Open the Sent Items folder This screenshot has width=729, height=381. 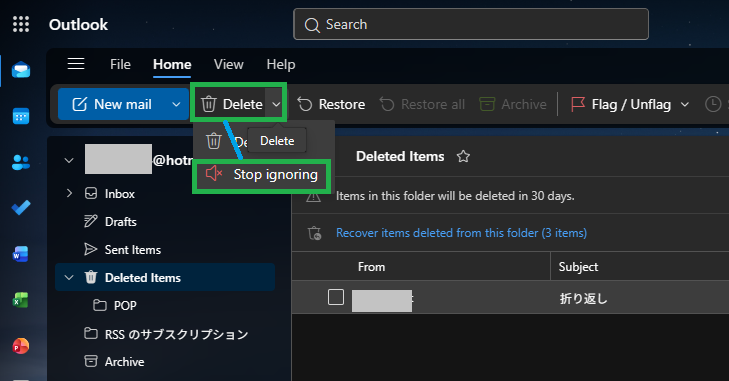133,249
